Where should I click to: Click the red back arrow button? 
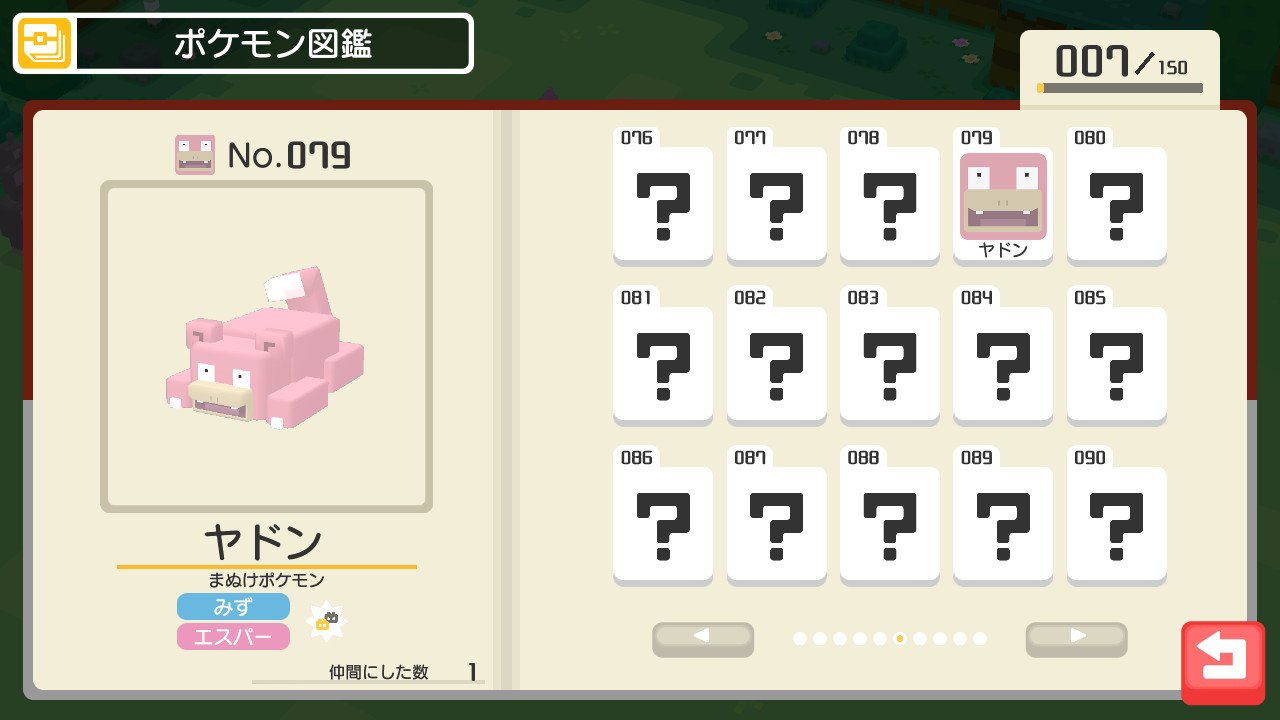click(x=1223, y=663)
